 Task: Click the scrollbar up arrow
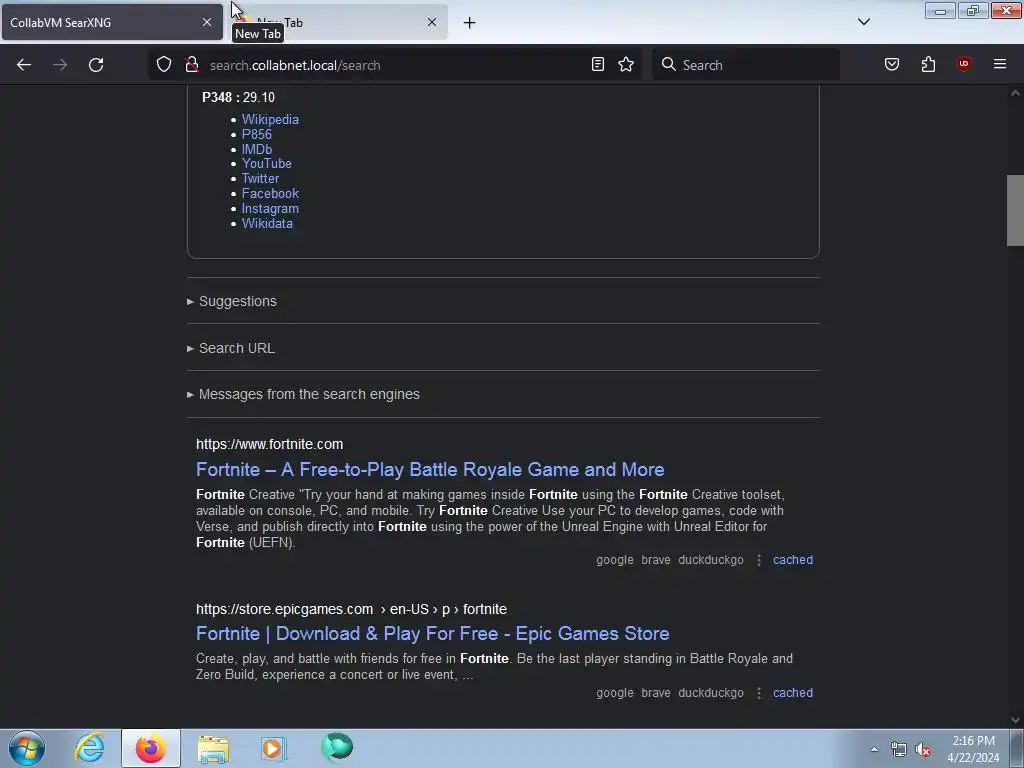click(1015, 93)
